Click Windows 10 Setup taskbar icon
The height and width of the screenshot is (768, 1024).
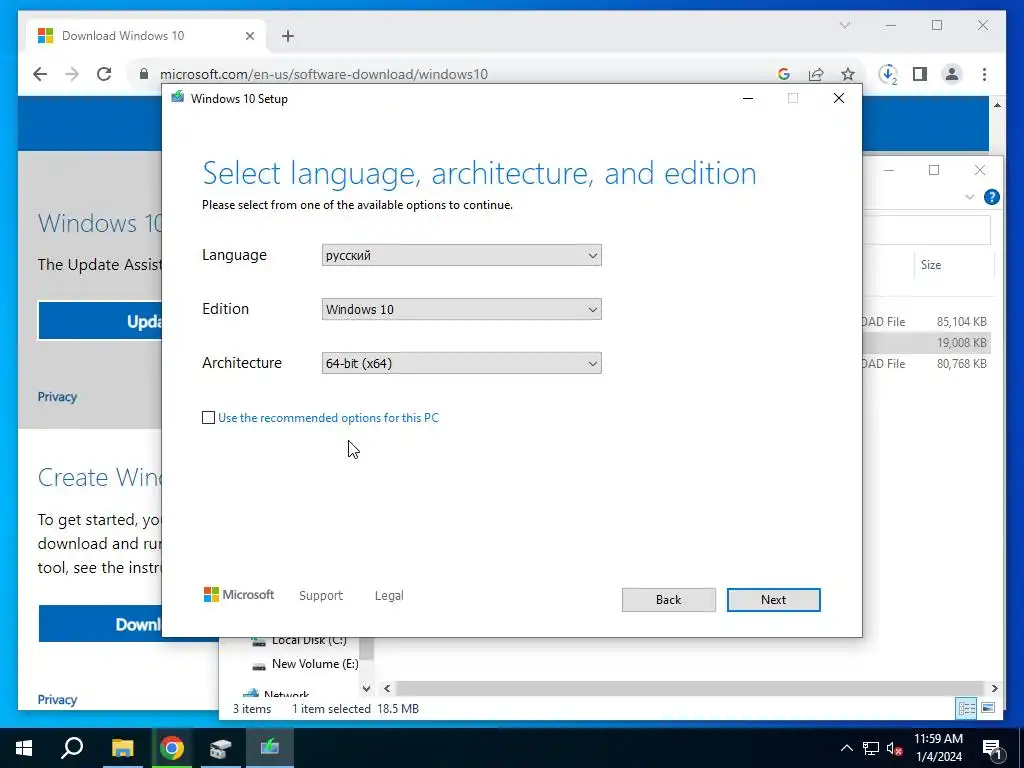(x=270, y=748)
